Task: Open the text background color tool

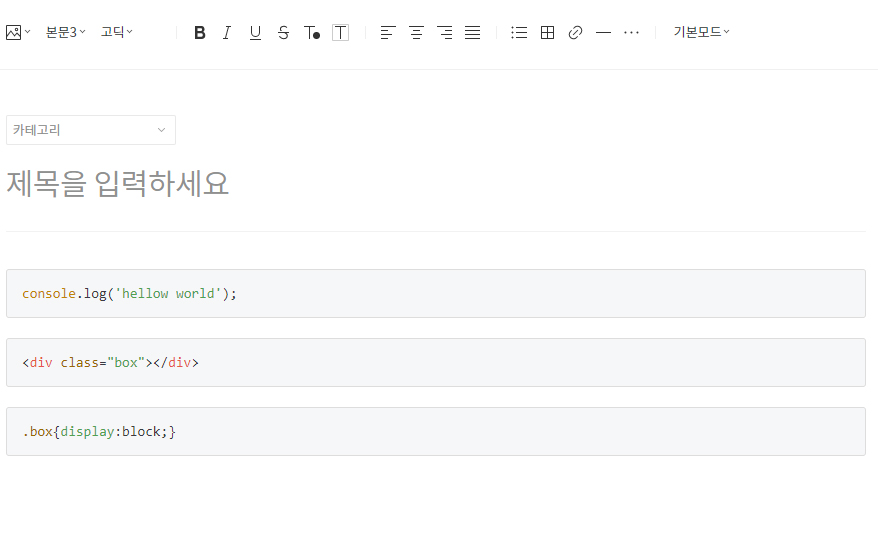Action: pyautogui.click(x=340, y=33)
